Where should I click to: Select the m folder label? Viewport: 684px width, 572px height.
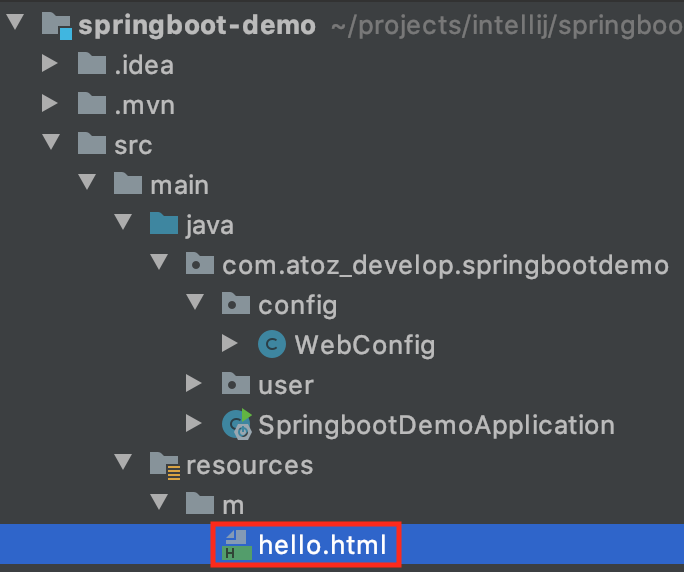pyautogui.click(x=233, y=506)
